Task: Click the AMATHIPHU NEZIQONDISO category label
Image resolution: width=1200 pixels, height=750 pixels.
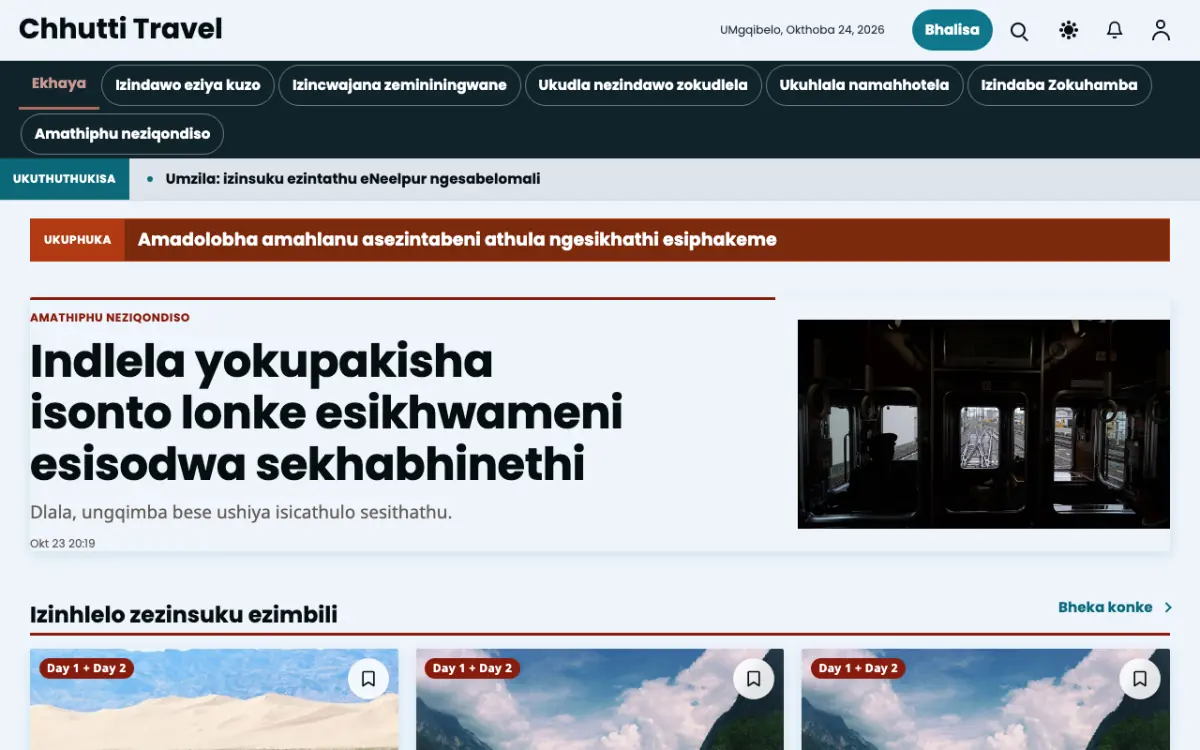Action: pos(110,317)
